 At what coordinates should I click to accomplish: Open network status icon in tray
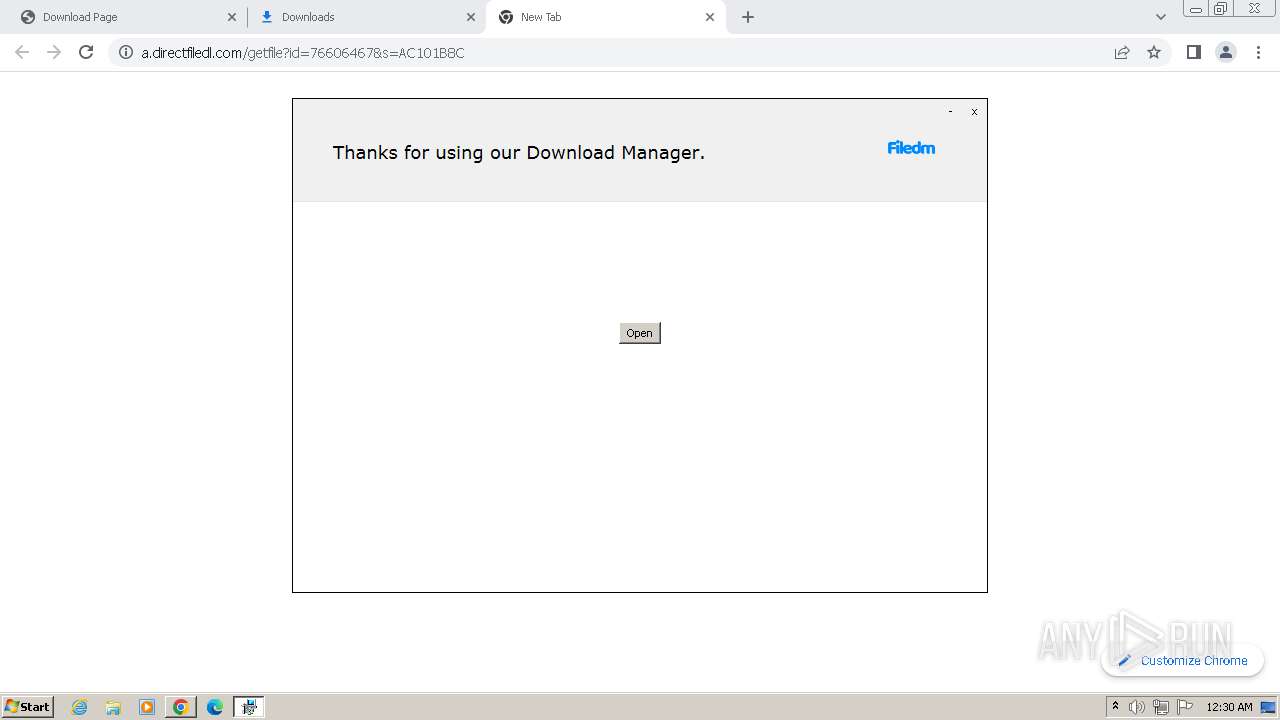1161,707
